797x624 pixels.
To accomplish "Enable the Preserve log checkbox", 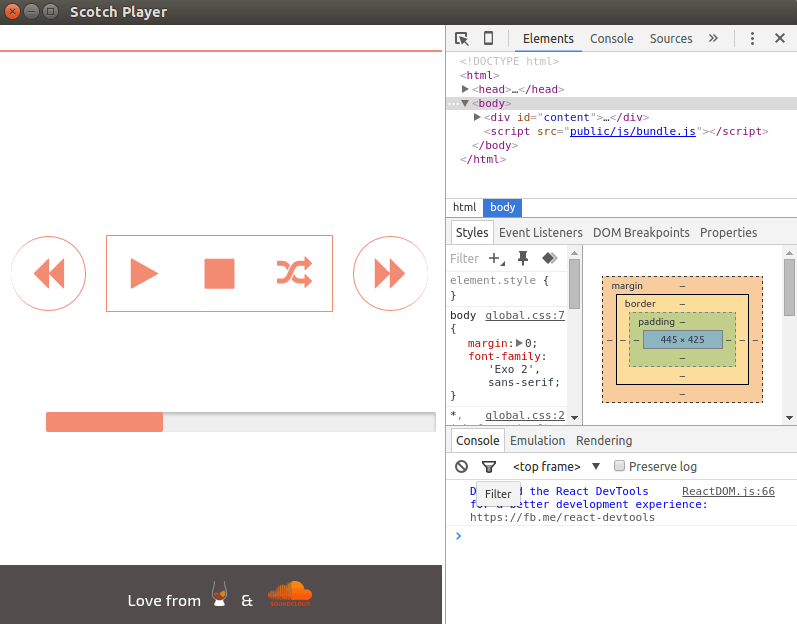I will point(619,466).
